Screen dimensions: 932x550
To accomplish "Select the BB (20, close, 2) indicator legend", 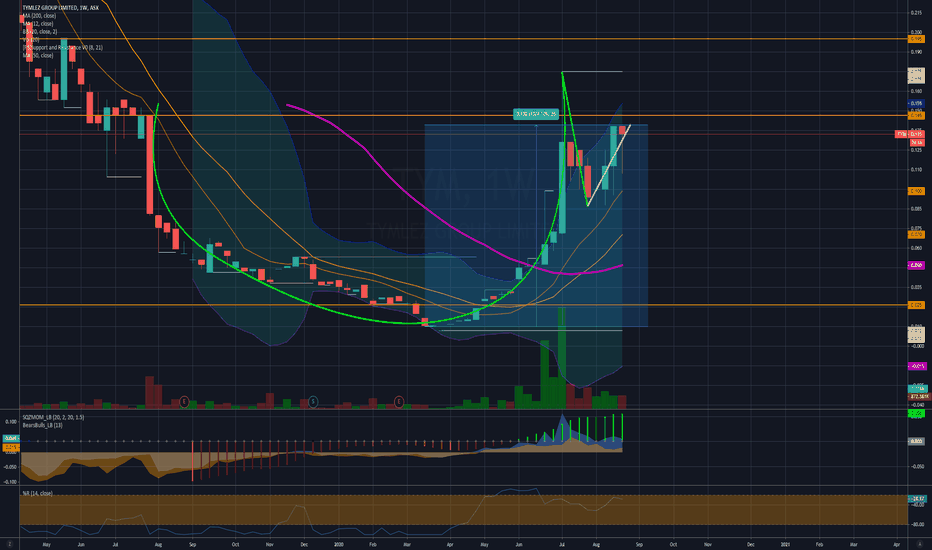I will tap(40, 32).
